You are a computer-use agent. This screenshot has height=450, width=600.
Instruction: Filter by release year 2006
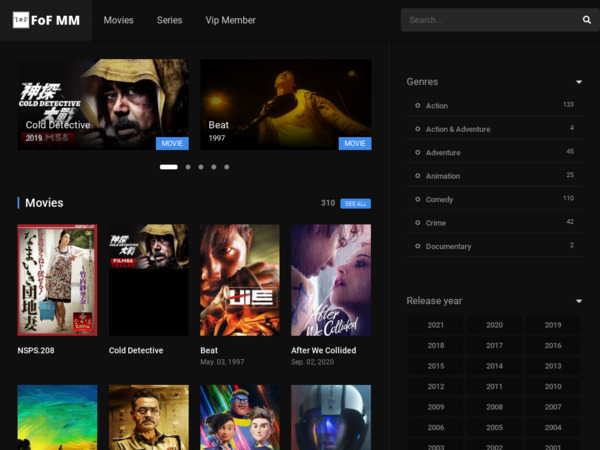click(x=435, y=428)
